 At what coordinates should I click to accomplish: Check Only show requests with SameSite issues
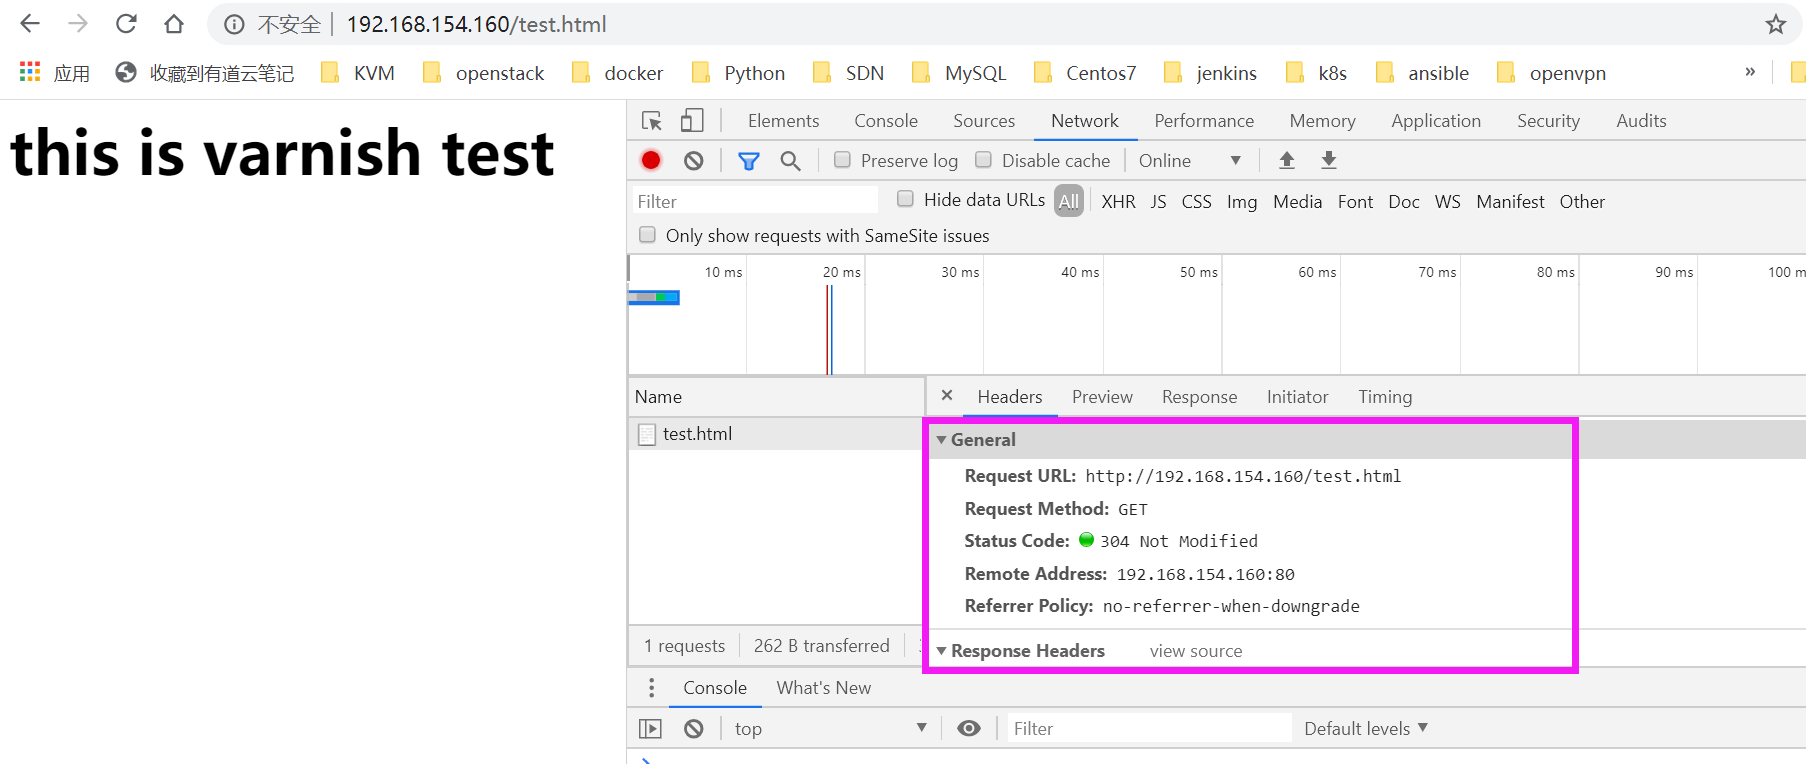pos(648,235)
